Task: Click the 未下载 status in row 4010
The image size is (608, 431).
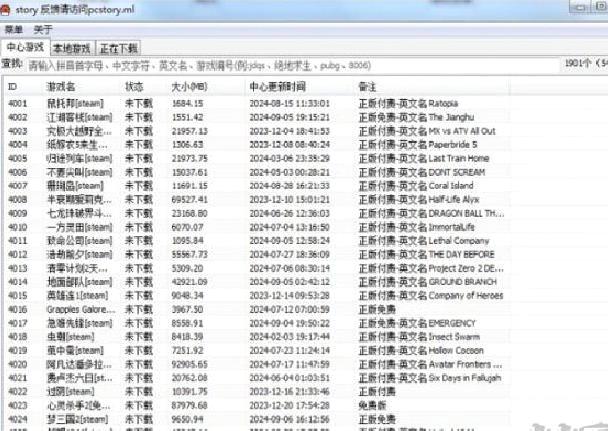Action: pyautogui.click(x=138, y=227)
